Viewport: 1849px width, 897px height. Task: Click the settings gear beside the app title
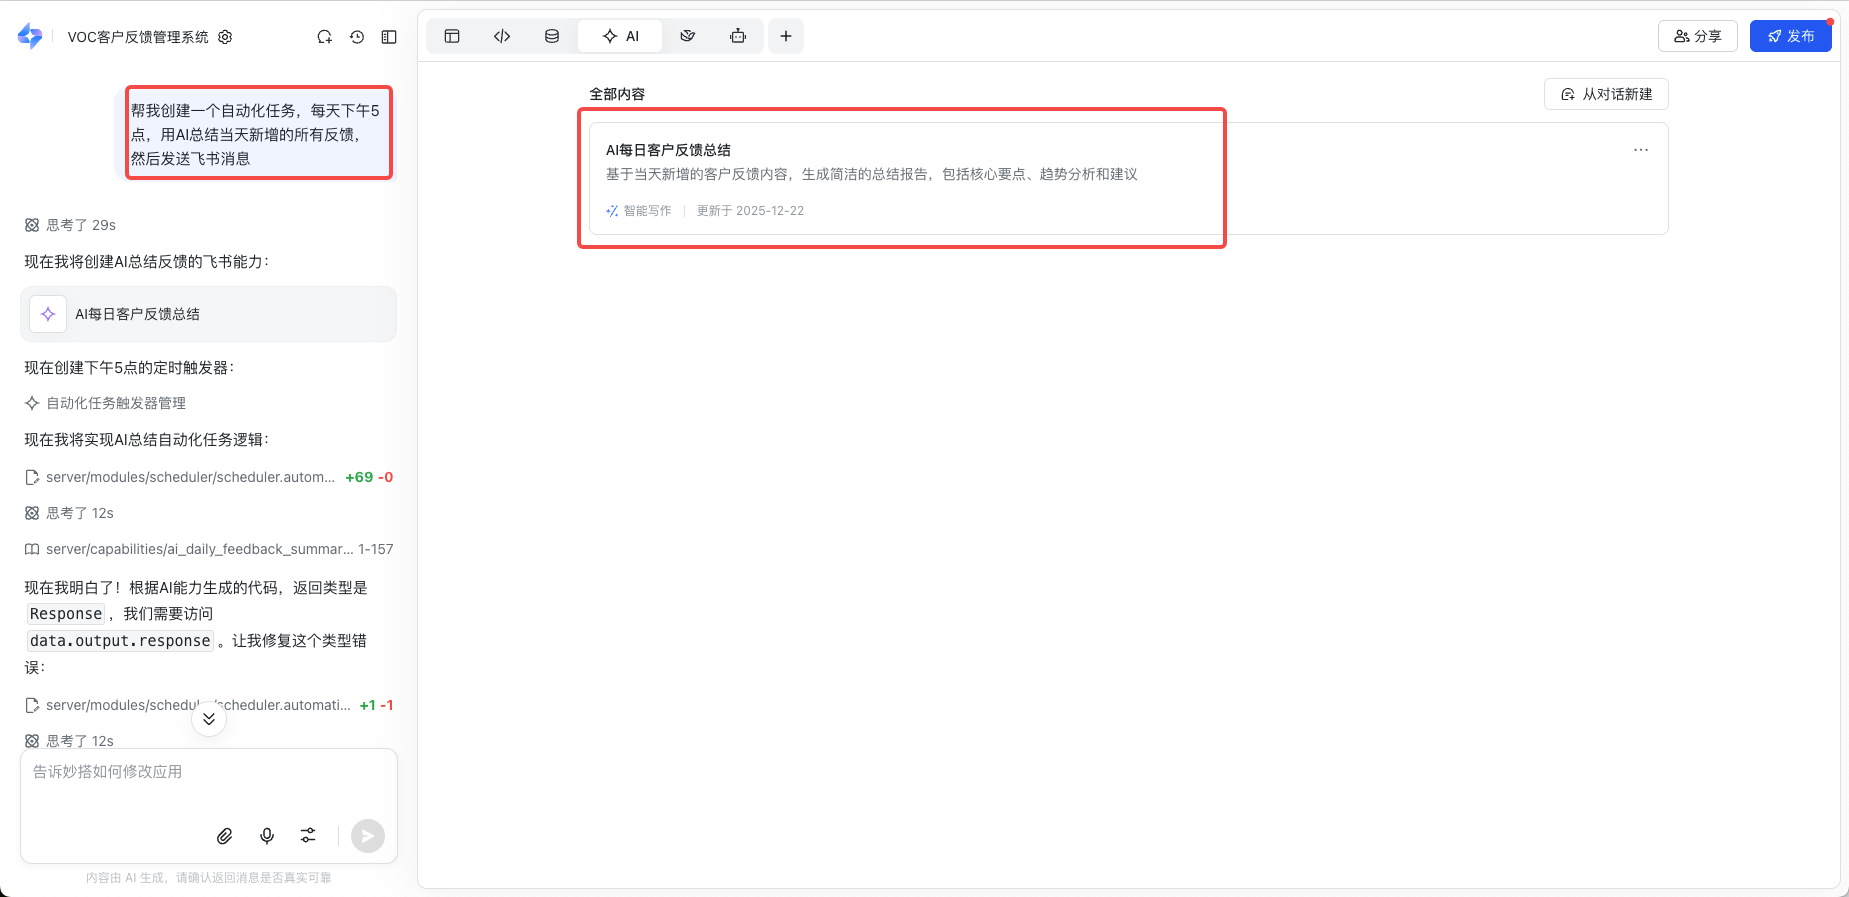tap(225, 37)
